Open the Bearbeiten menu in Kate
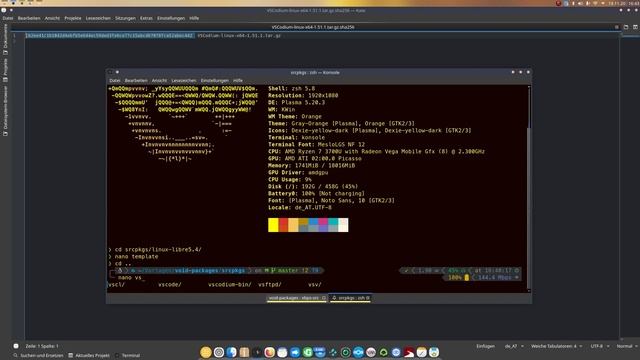The image size is (640, 360). [x=29, y=18]
